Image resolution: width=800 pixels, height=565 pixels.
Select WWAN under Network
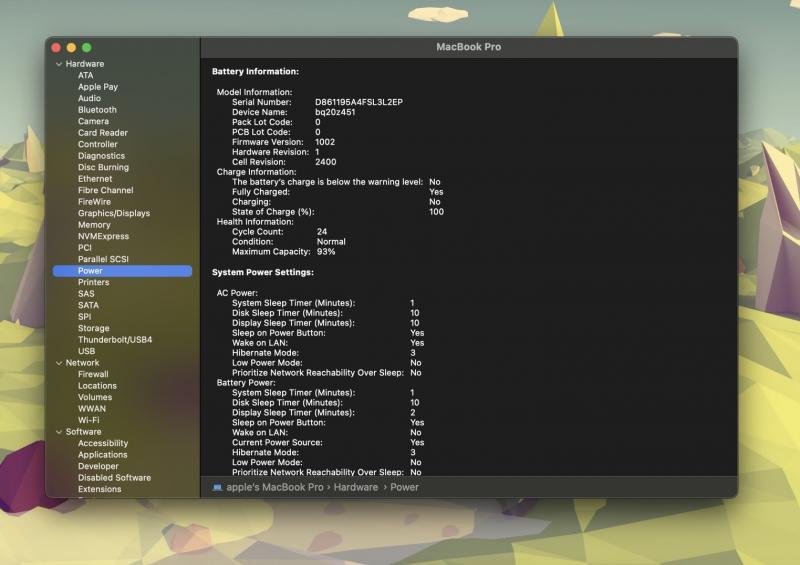click(x=92, y=409)
